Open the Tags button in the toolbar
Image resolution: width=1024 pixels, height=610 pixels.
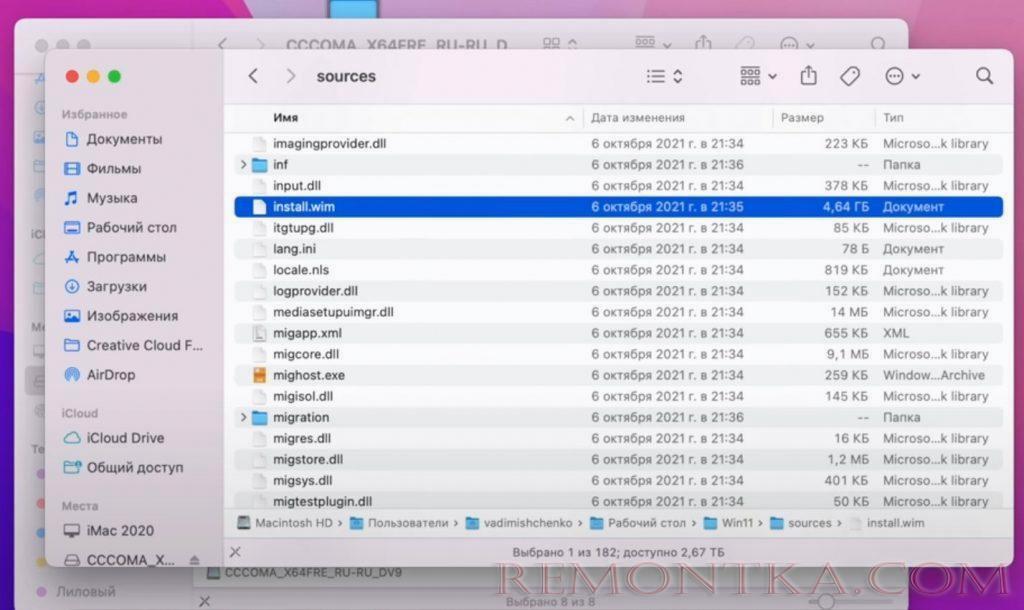850,76
